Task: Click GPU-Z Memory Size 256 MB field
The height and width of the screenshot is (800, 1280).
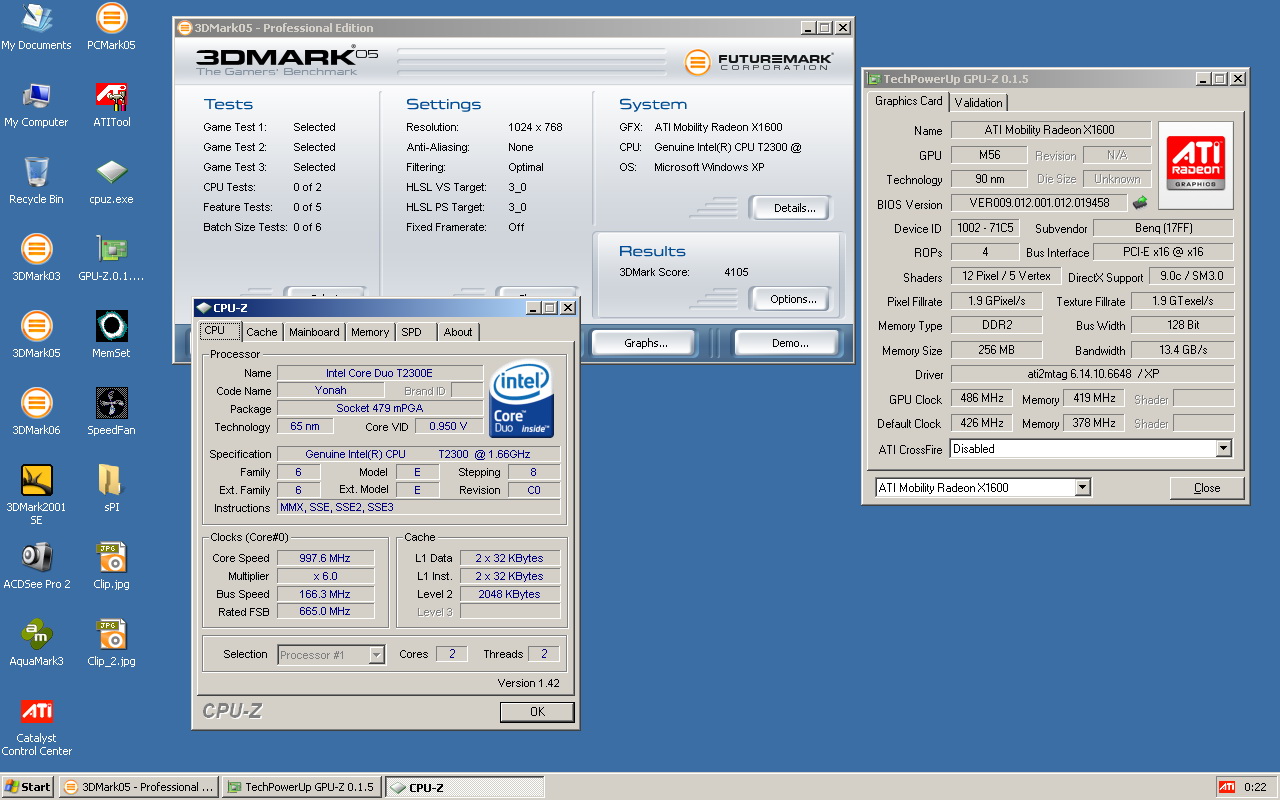Action: tap(996, 350)
